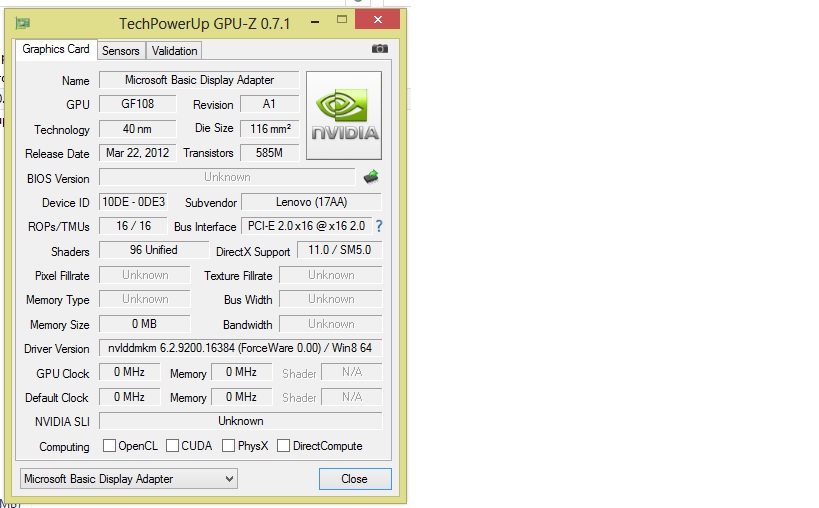Click the Default Clock 0 MHz field

tap(129, 397)
